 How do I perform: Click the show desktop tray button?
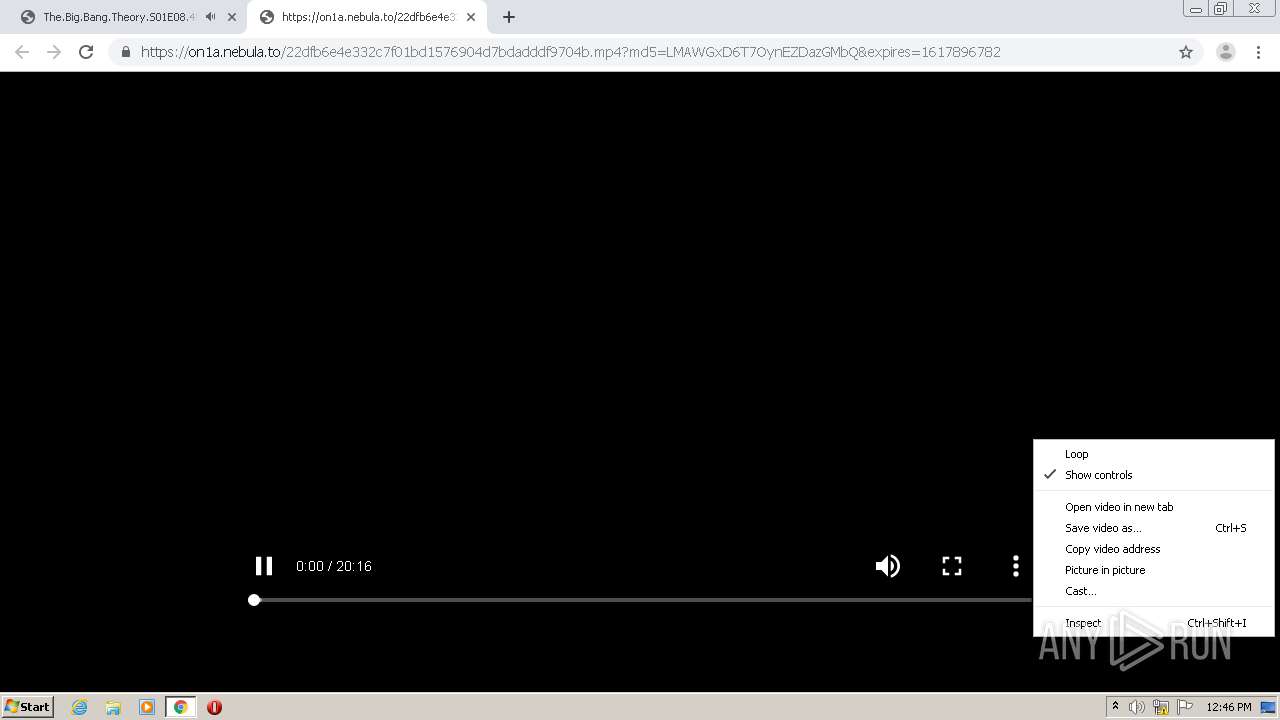(x=1269, y=707)
